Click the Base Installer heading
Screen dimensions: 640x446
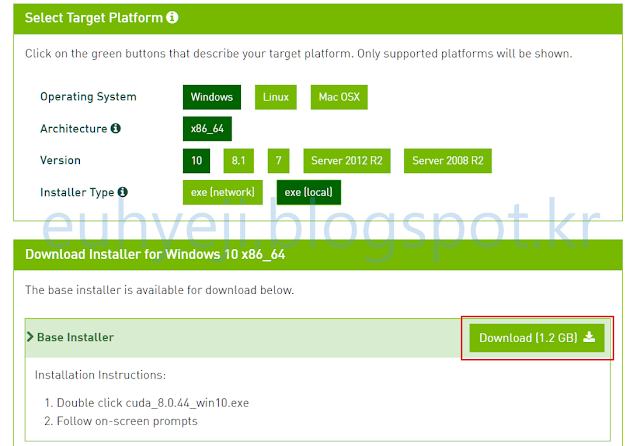[76, 337]
